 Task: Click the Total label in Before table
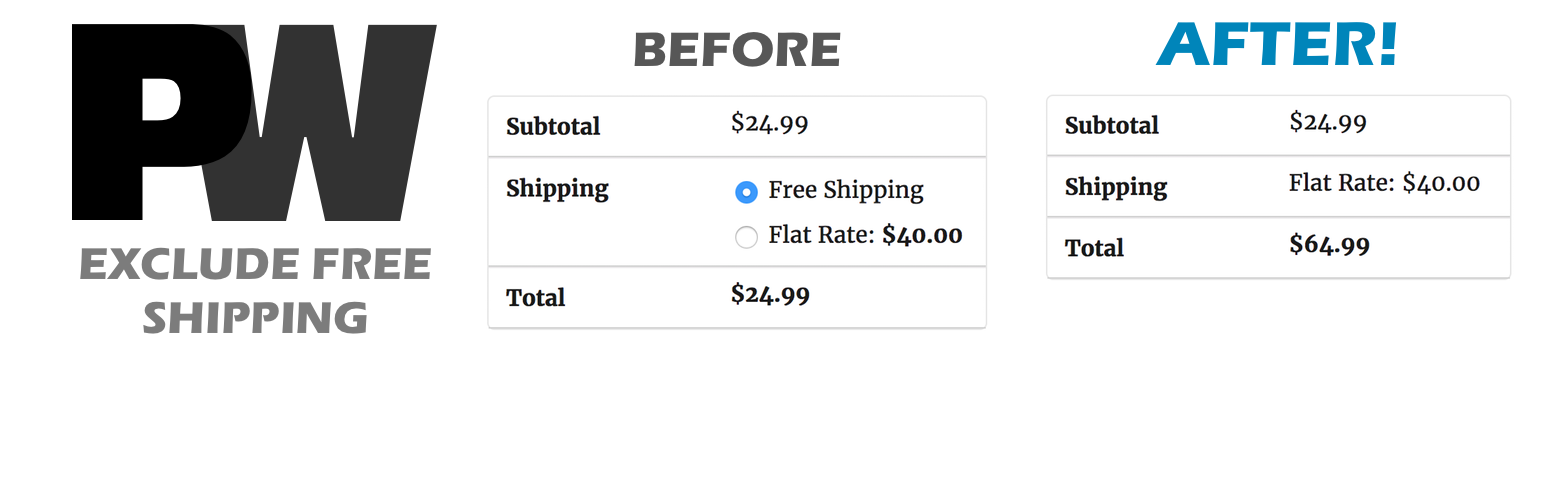(535, 298)
